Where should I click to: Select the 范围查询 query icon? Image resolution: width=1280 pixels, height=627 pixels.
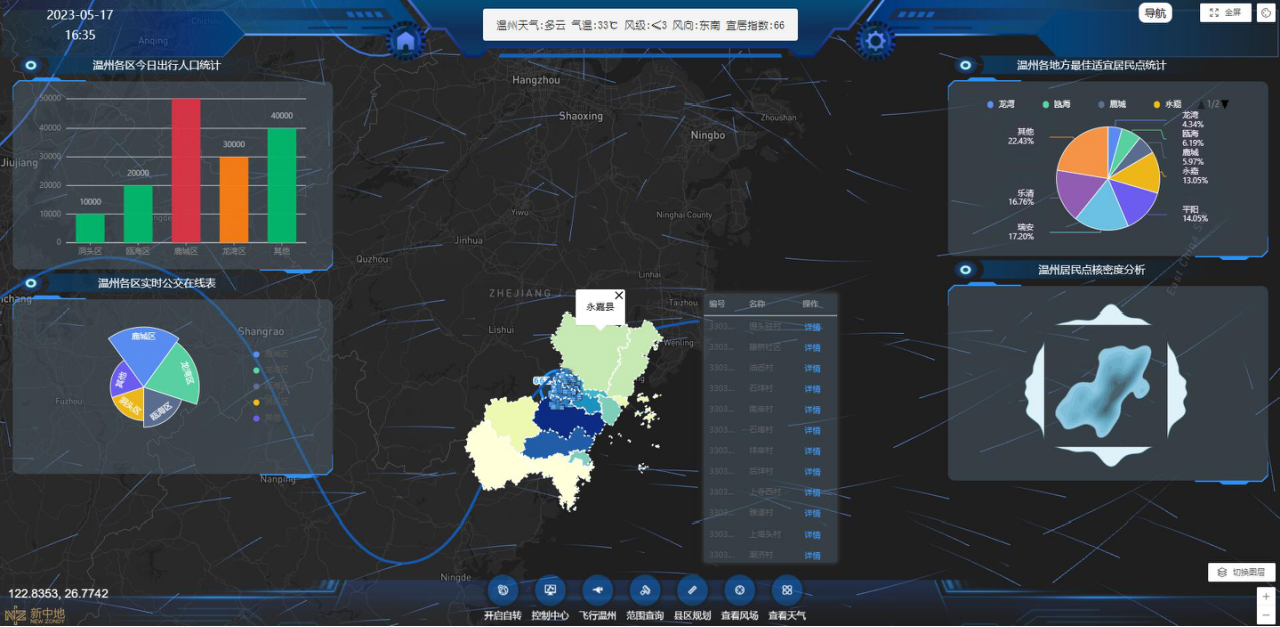[645, 590]
